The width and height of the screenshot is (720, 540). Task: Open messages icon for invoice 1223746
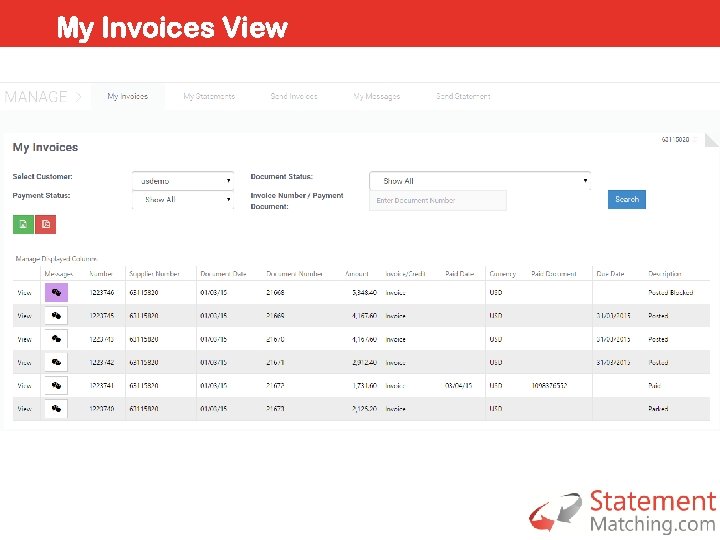click(x=56, y=292)
